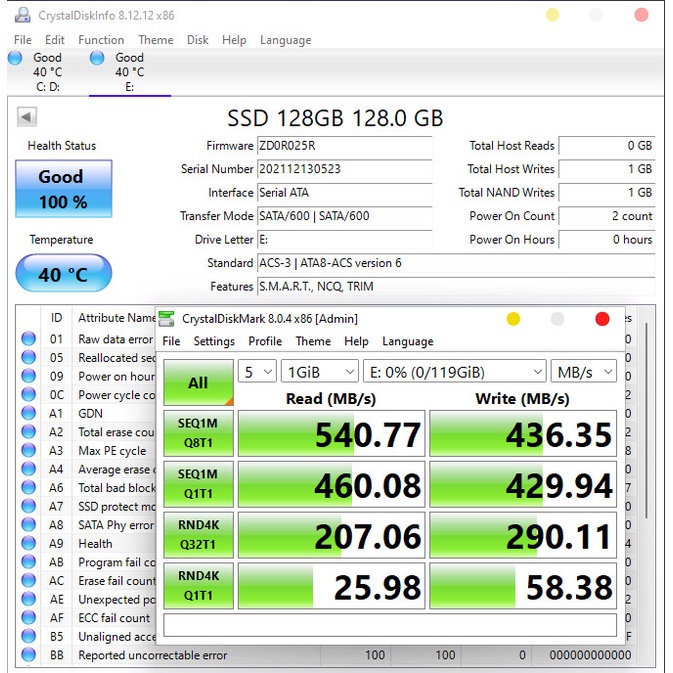Click status icon of Total erase count row A2
This screenshot has height=673, width=673.
(29, 431)
